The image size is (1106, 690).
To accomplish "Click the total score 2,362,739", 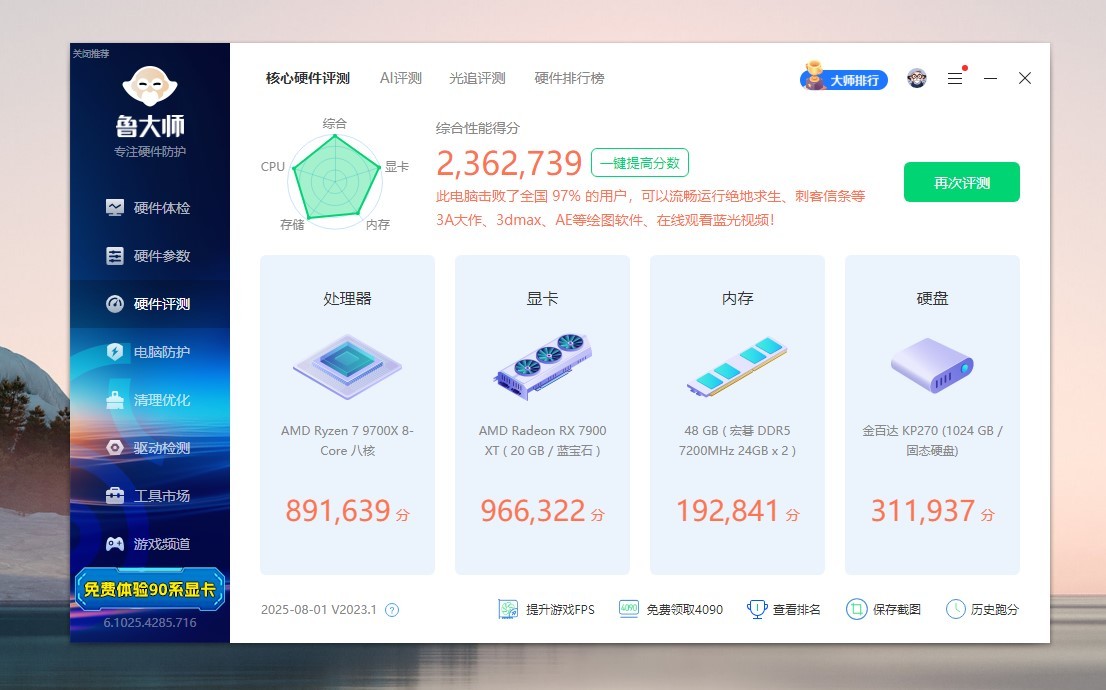I will coord(509,163).
